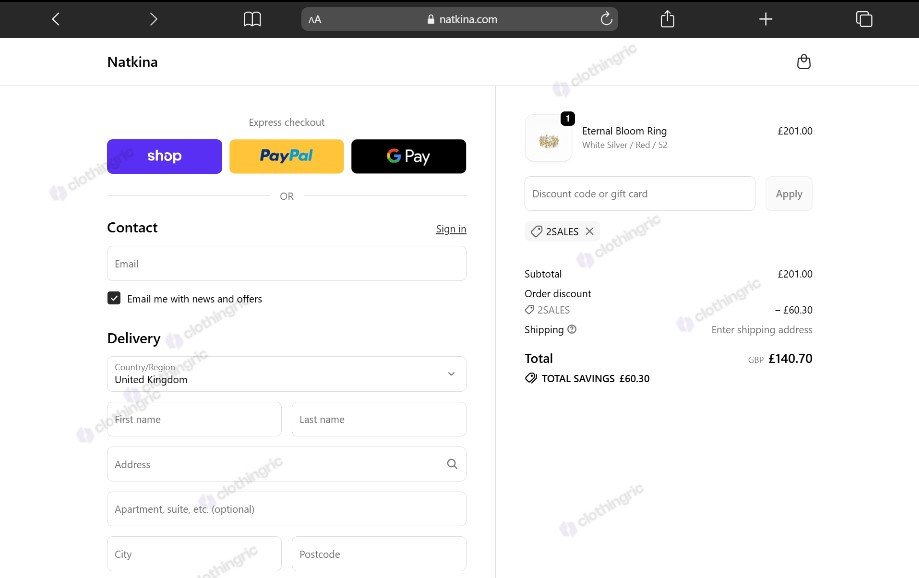
Task: Click the − £60.30 discount amount
Action: [x=794, y=310]
